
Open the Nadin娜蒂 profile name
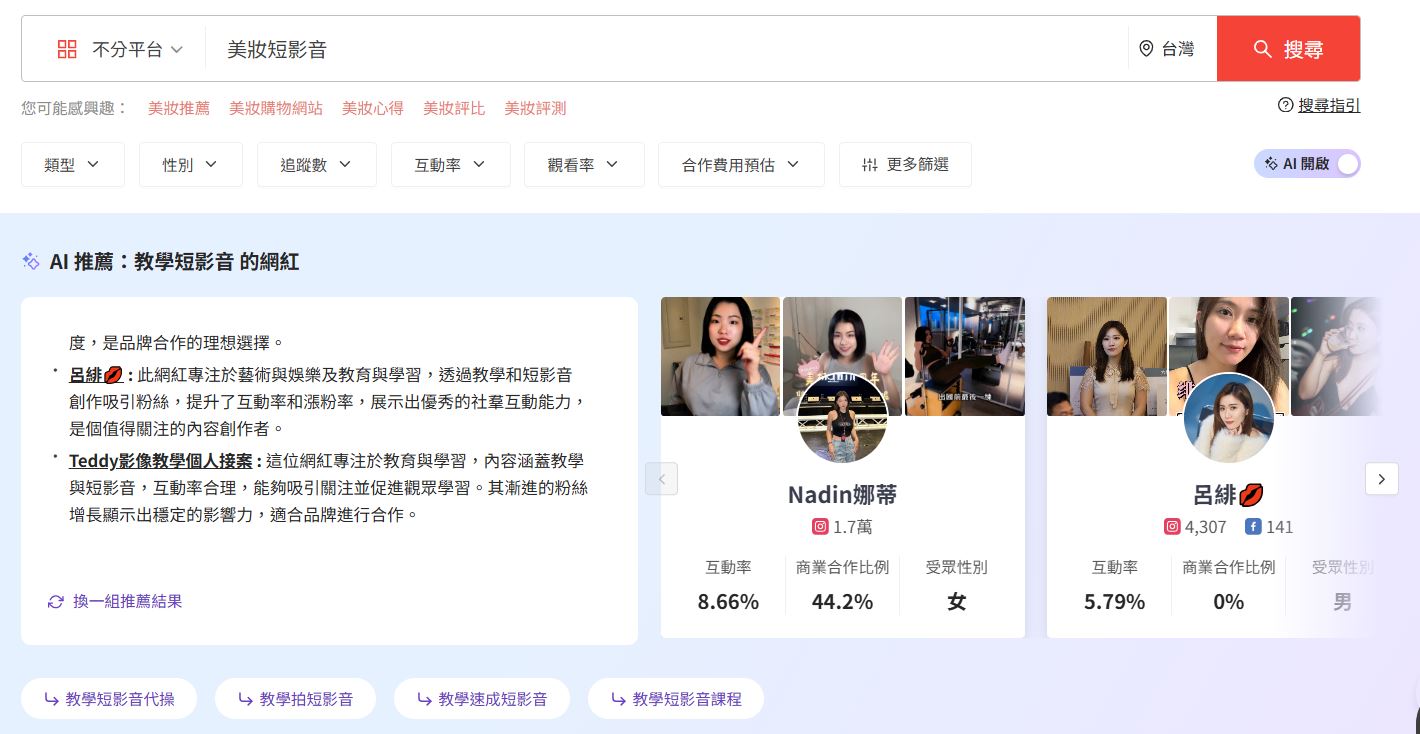843,494
